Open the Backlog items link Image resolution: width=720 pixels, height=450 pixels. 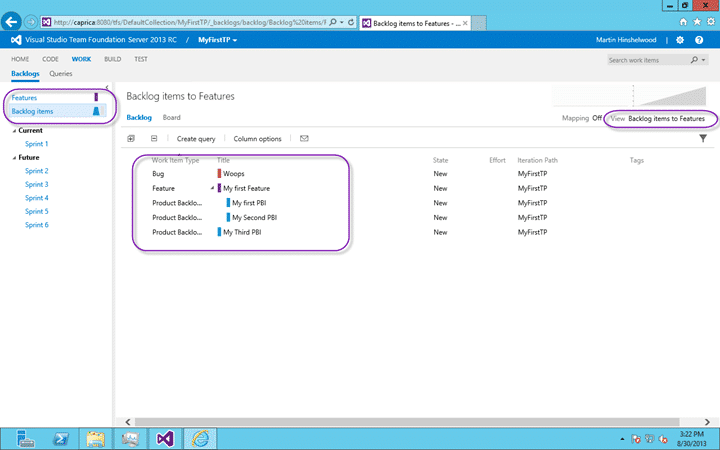tap(32, 111)
